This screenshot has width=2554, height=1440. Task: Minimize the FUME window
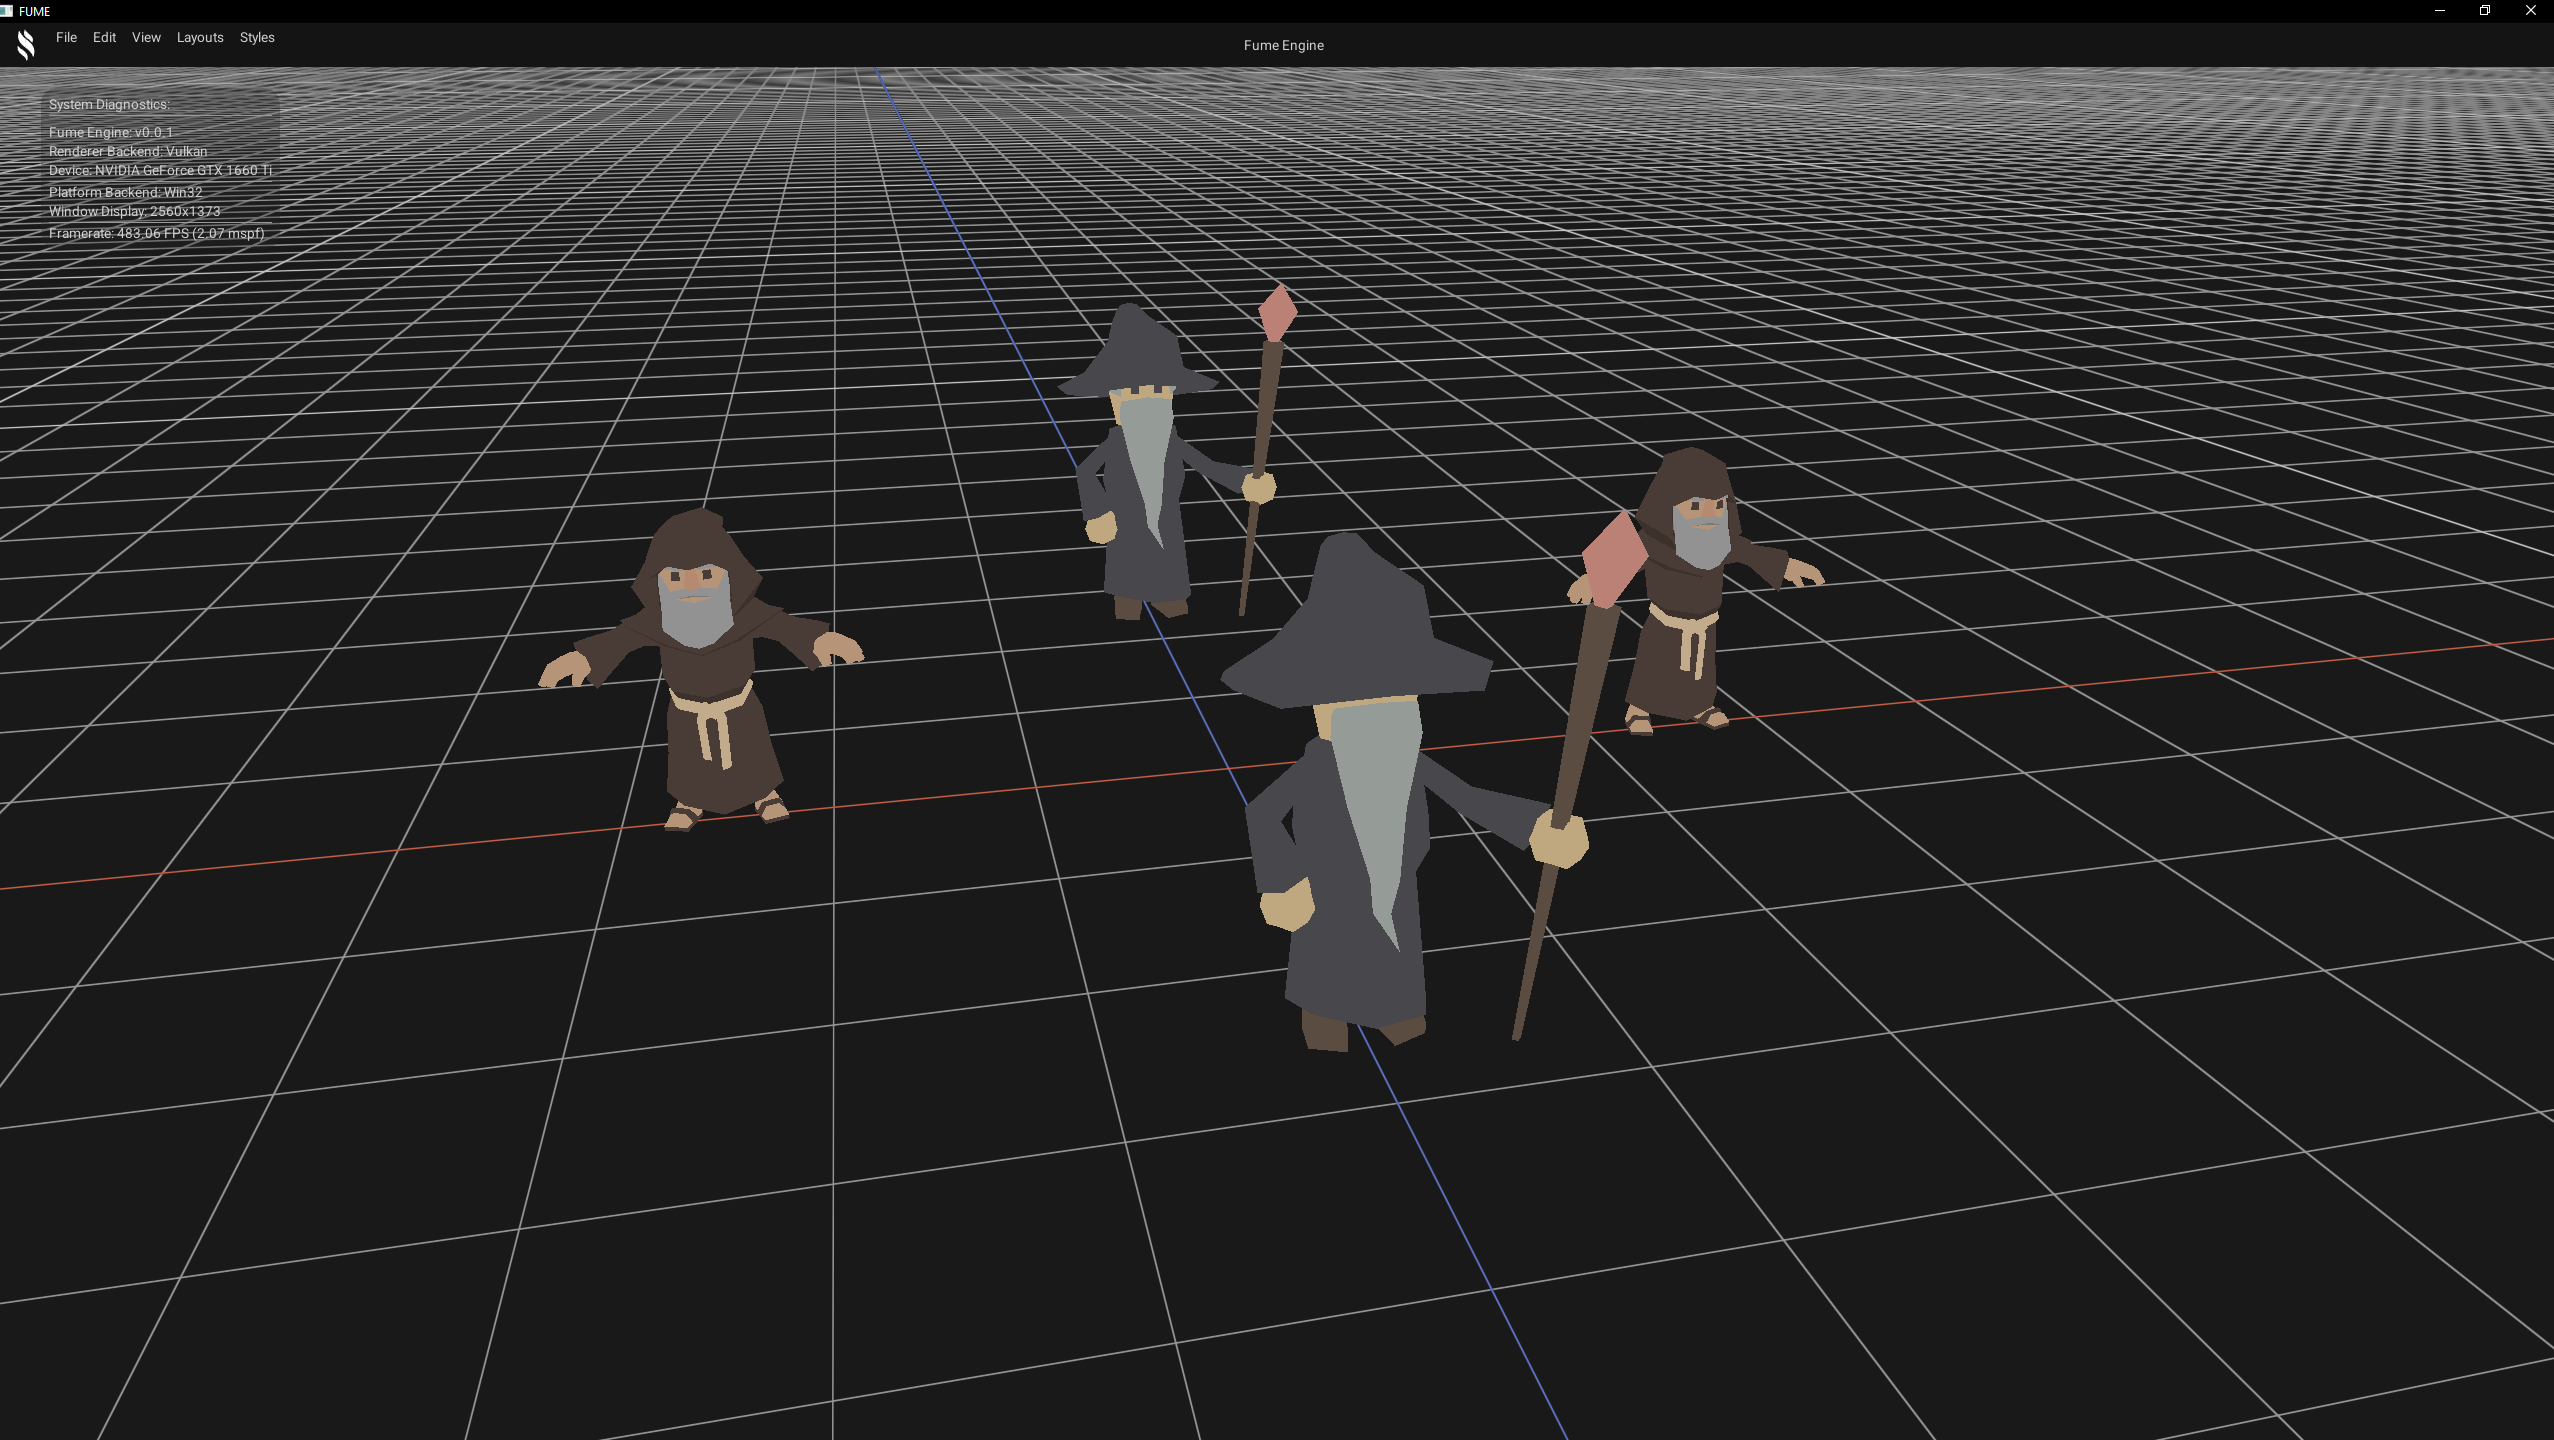click(2440, 11)
